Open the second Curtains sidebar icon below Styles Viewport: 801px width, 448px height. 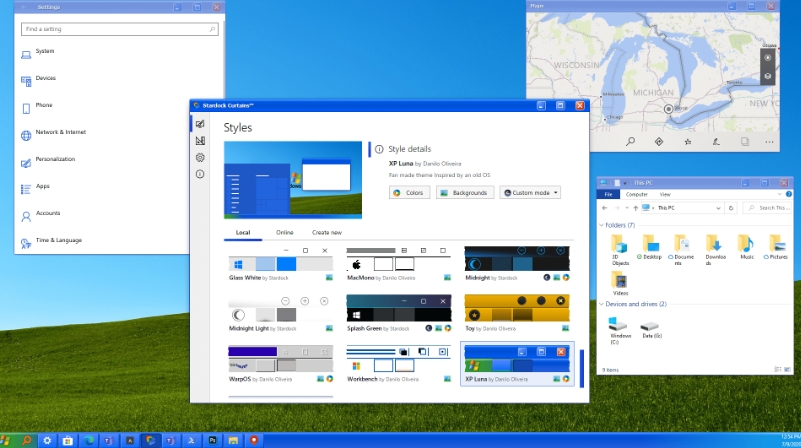200,140
